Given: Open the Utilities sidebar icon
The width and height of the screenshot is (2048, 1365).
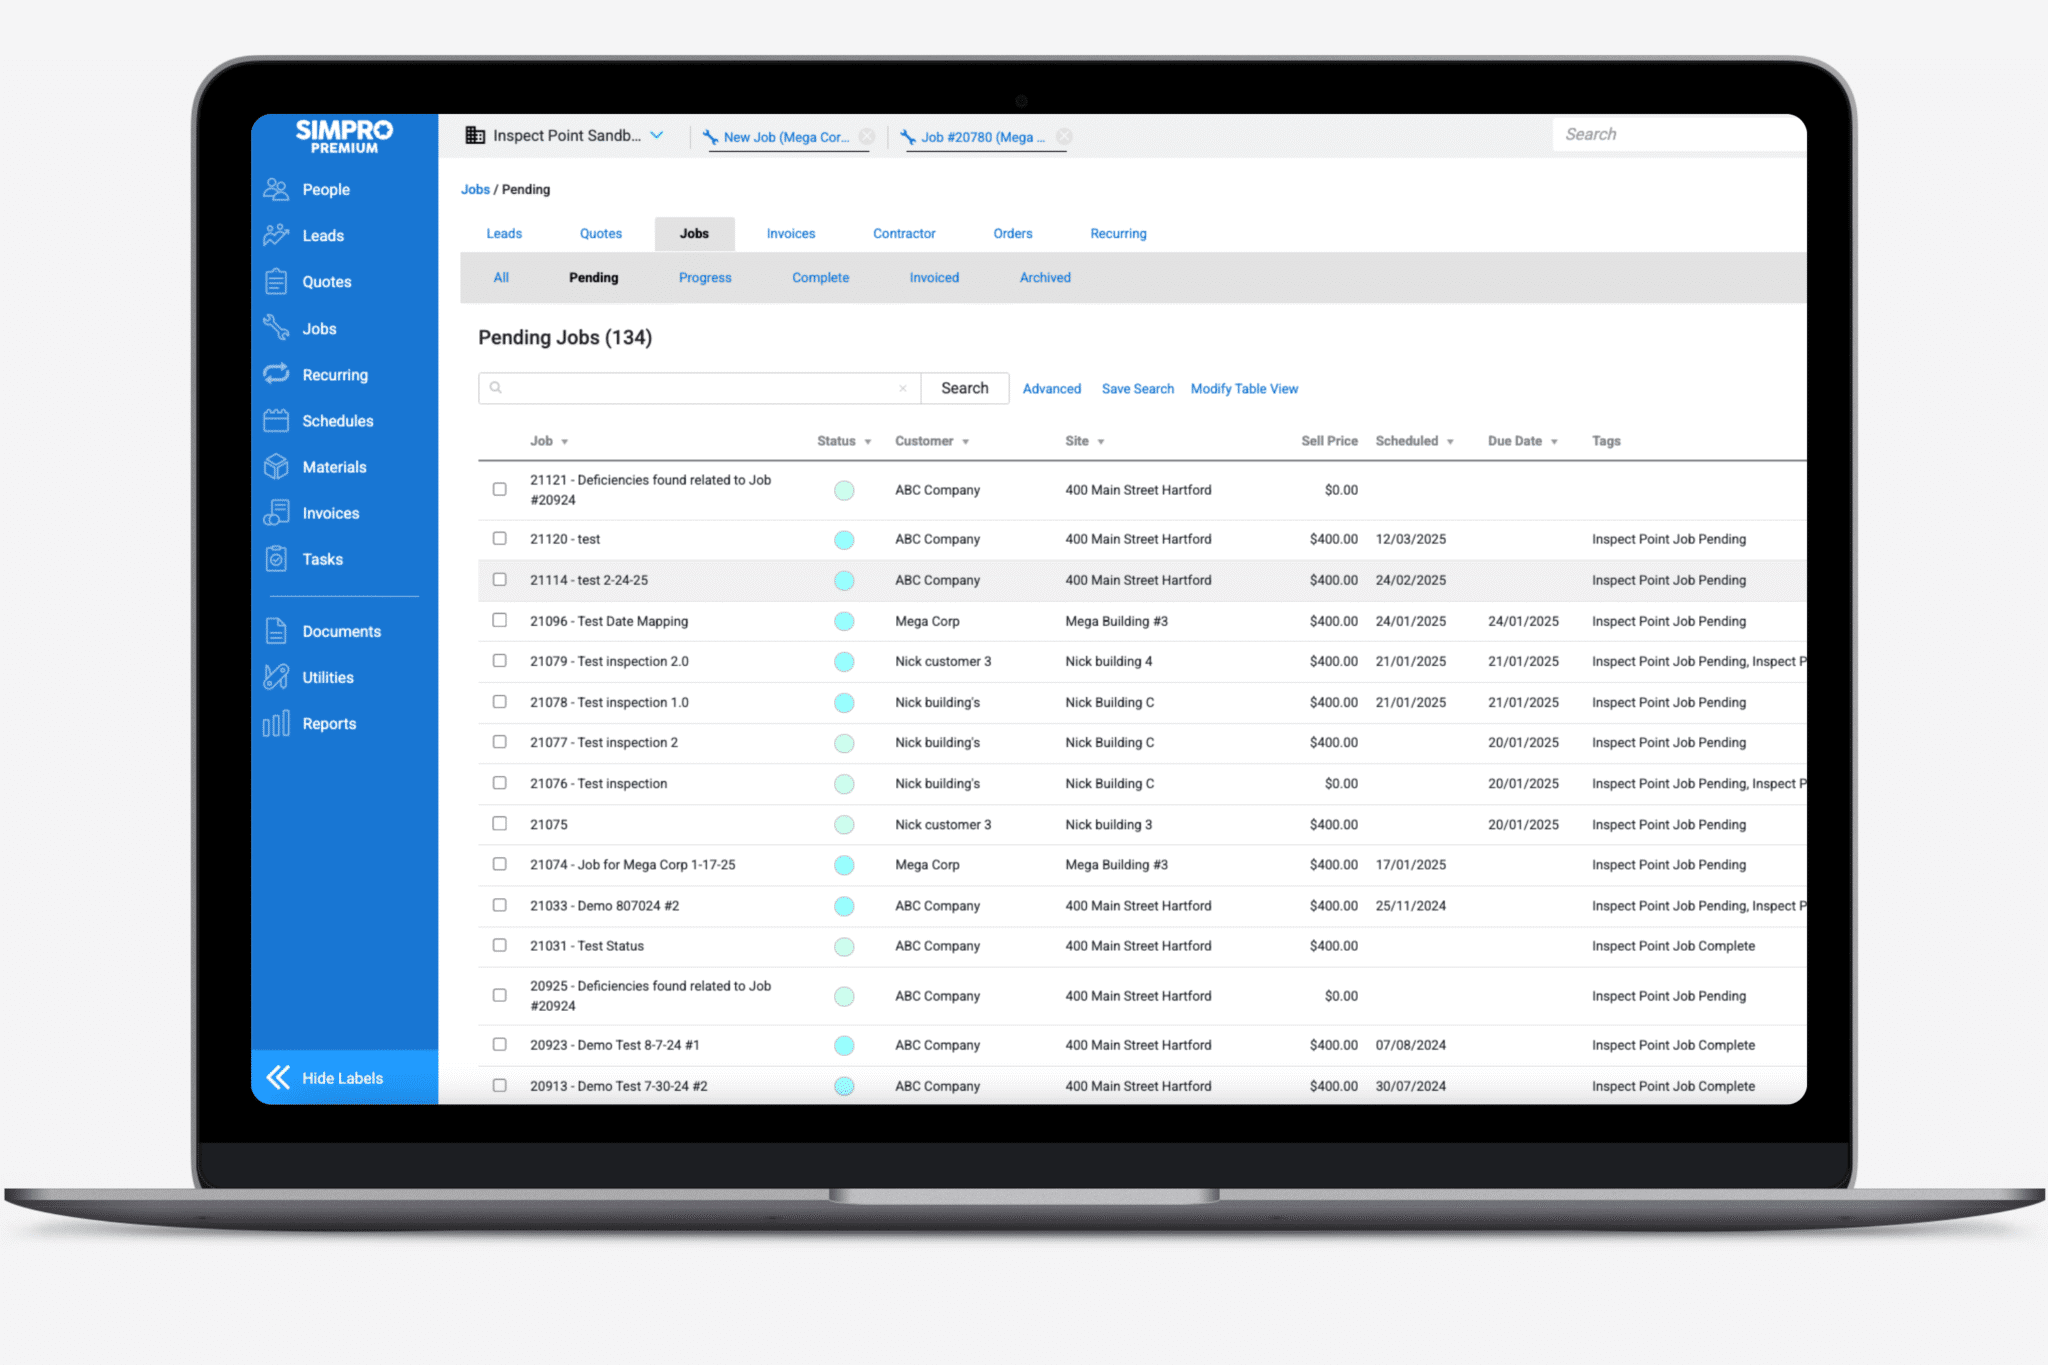Looking at the screenshot, I should point(276,677).
